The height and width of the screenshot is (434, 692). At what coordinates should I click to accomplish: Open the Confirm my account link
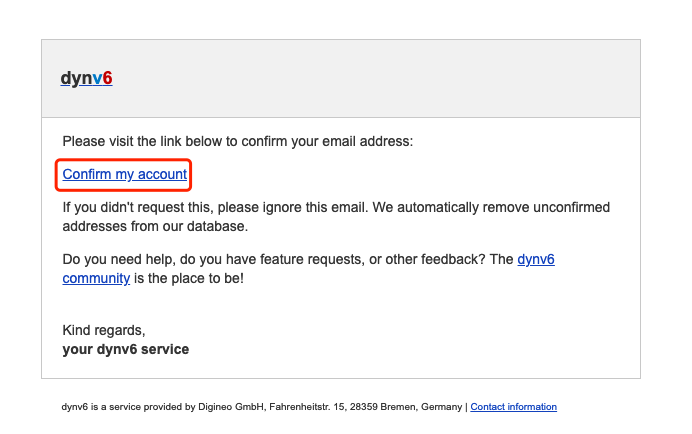pos(124,174)
